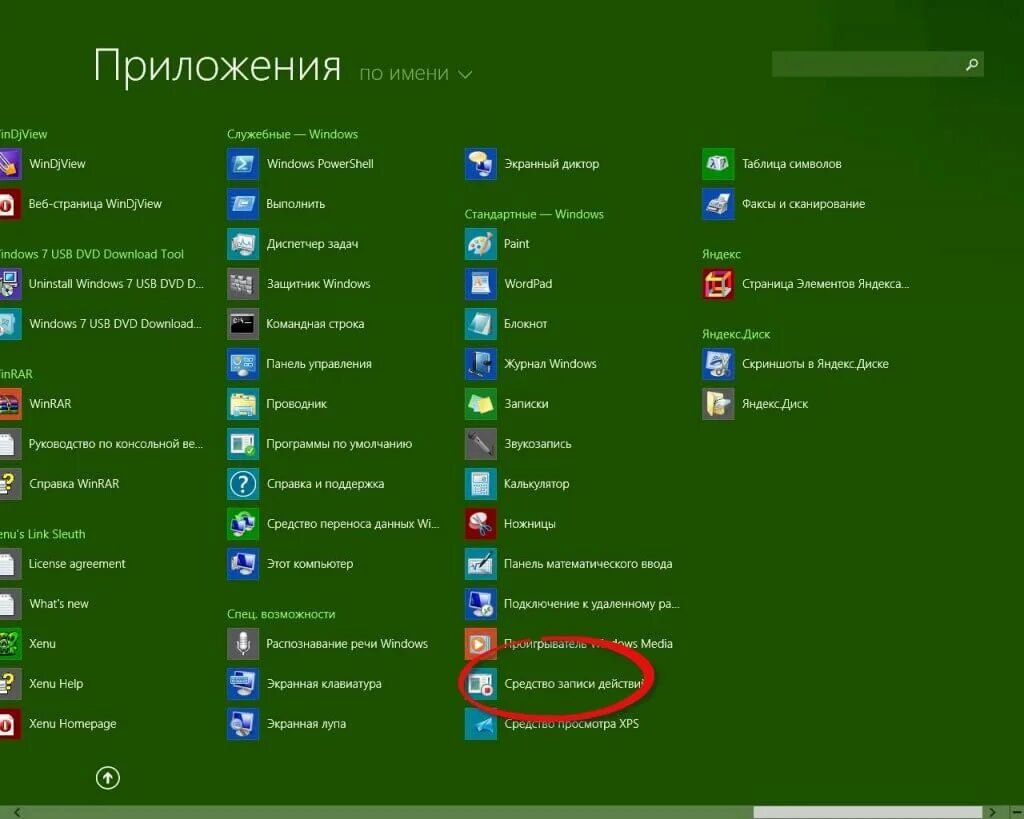Open Записки sticky notes icon
Viewport: 1024px width, 819px height.
[481, 404]
